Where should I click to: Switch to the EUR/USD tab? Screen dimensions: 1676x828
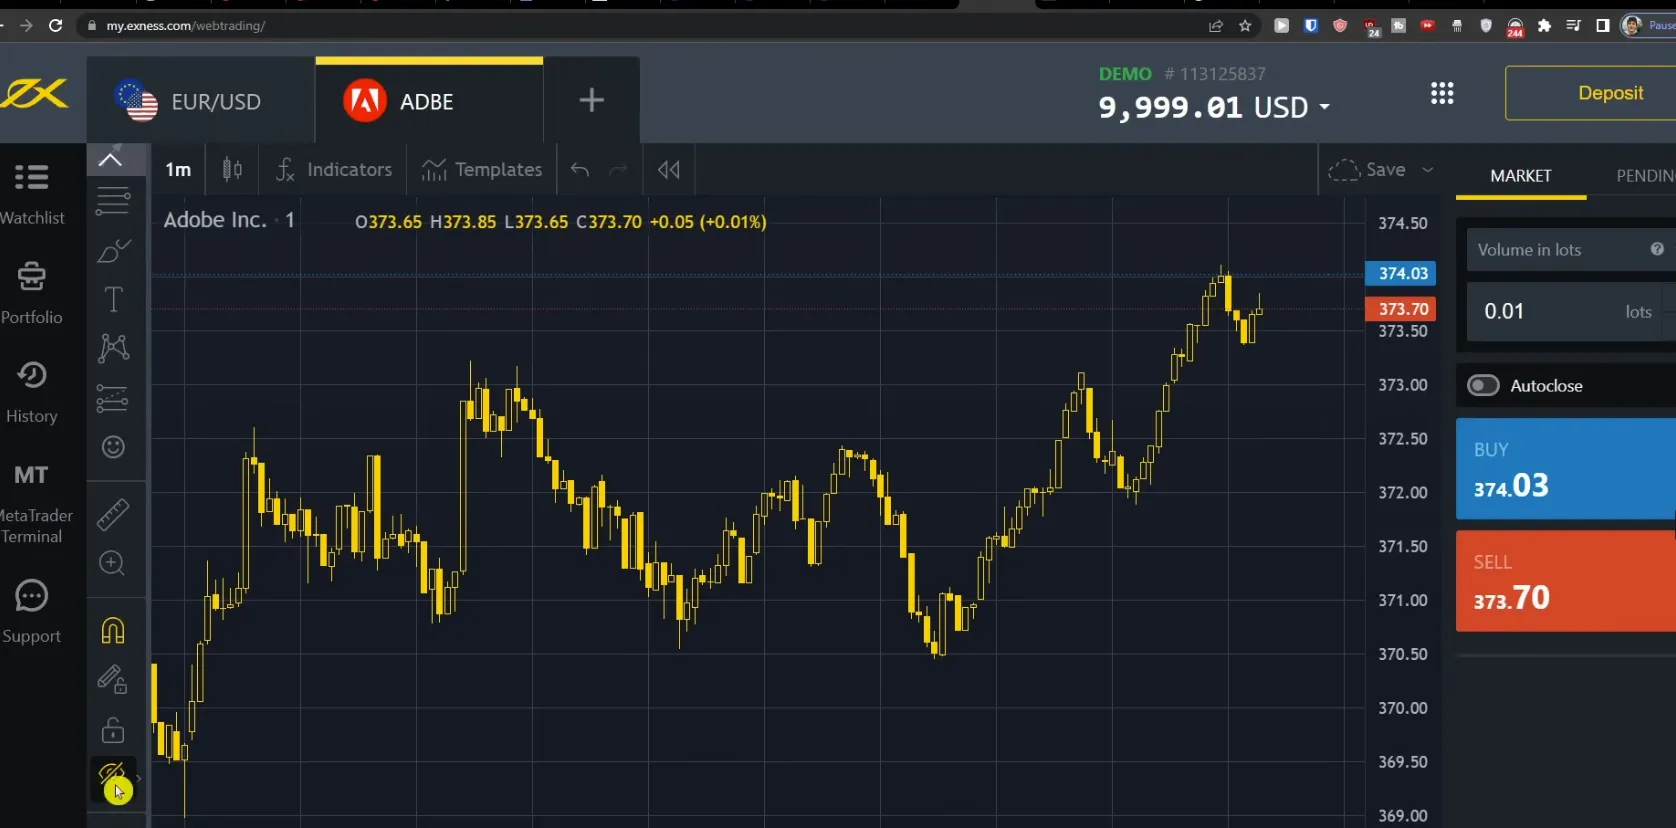click(200, 101)
